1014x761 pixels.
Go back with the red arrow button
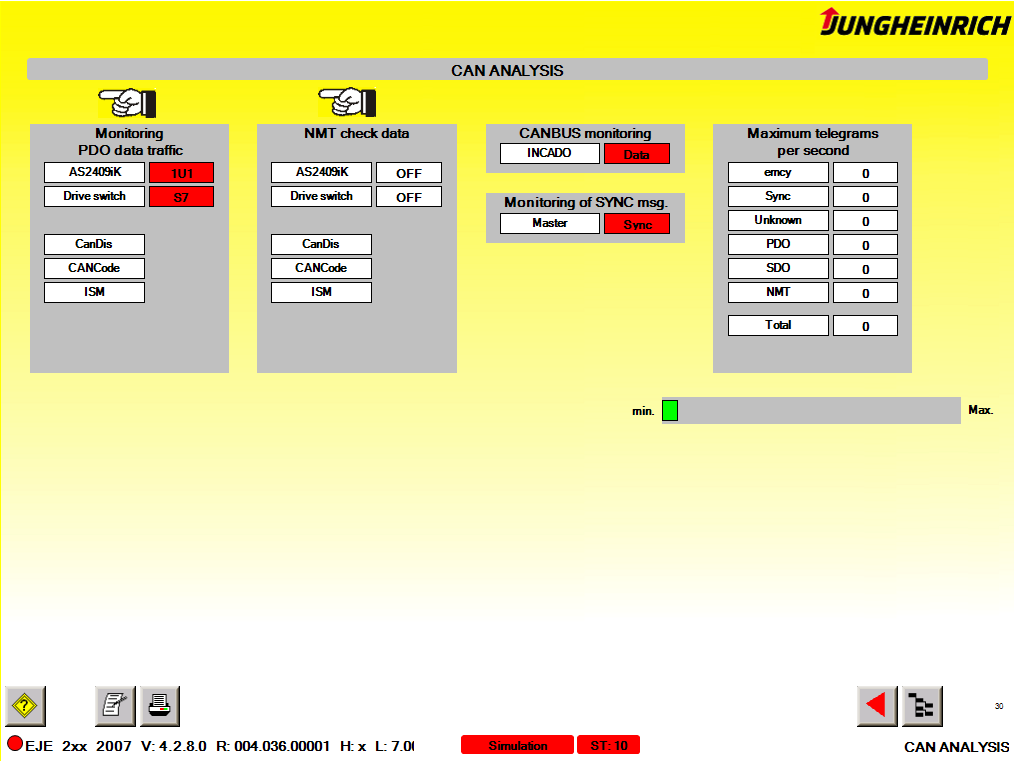tap(877, 706)
